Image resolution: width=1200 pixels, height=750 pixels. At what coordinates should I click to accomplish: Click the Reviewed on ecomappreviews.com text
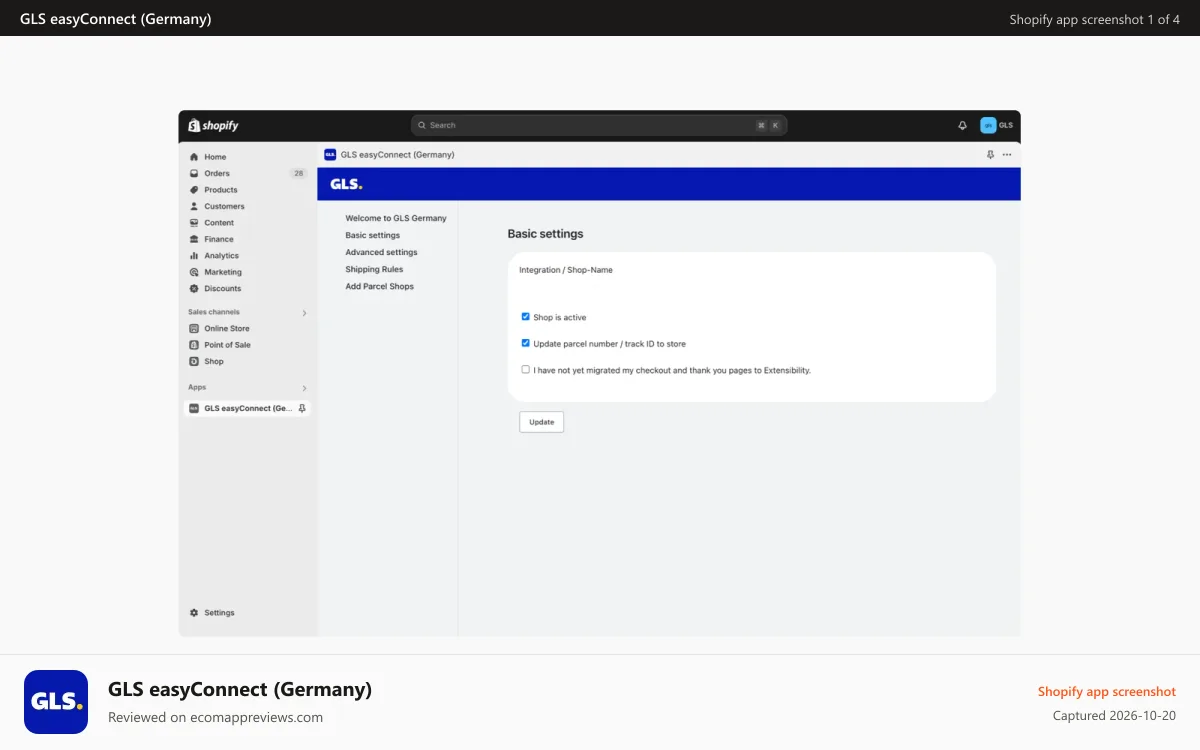pos(215,717)
